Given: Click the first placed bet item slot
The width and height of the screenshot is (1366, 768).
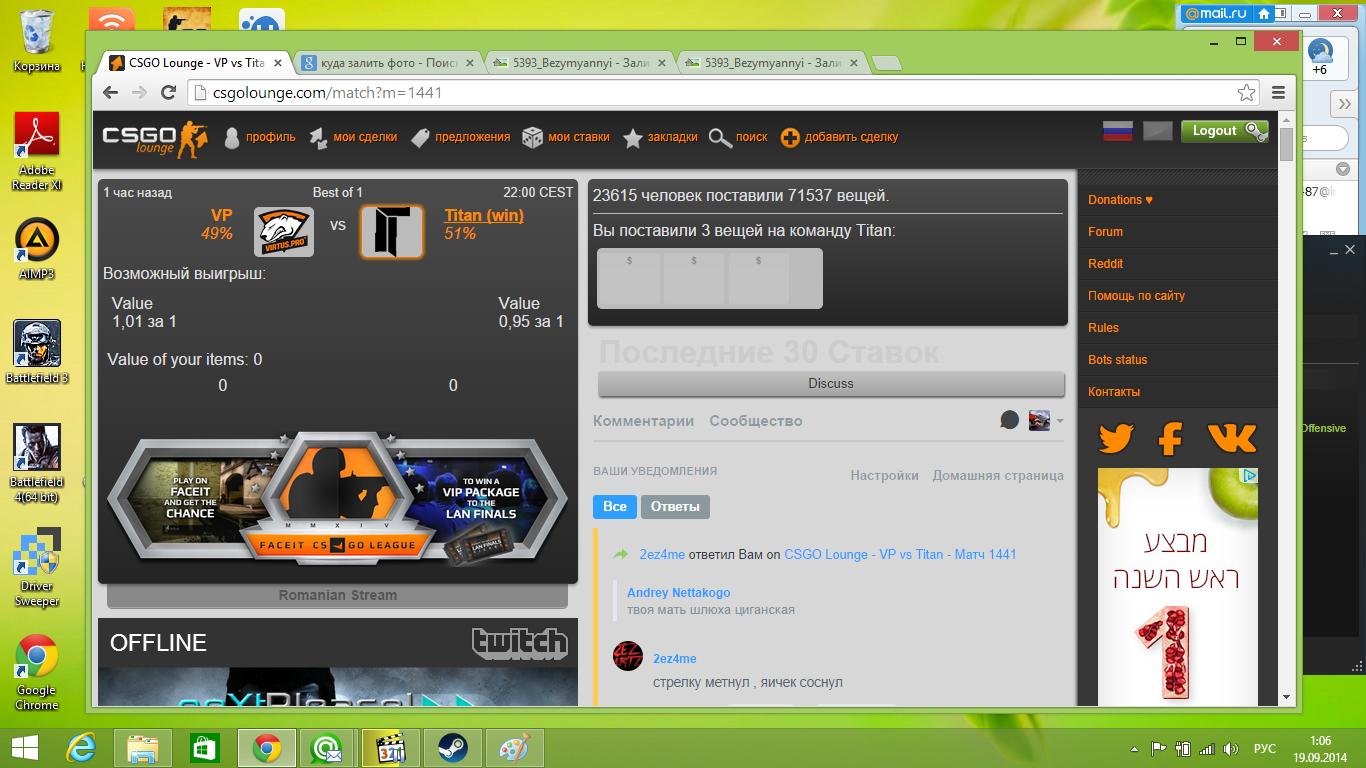Looking at the screenshot, I should coord(629,278).
